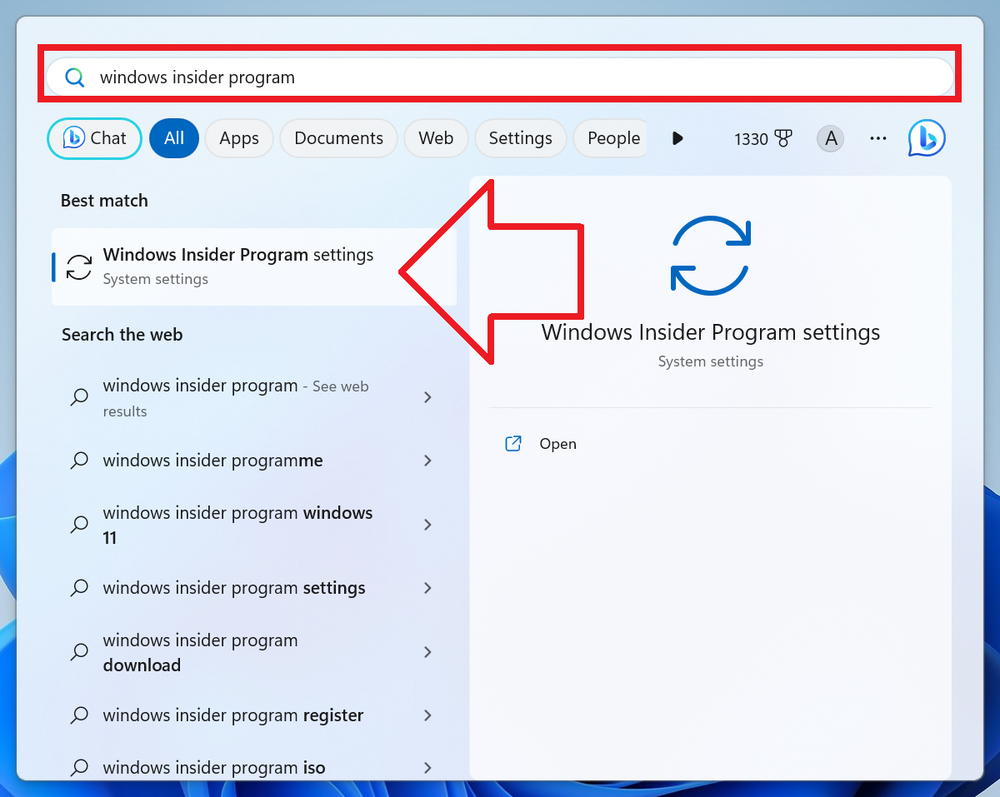Screen dimensions: 1000x797
Task: Open Bing Chat filter chip
Action: click(x=94, y=138)
